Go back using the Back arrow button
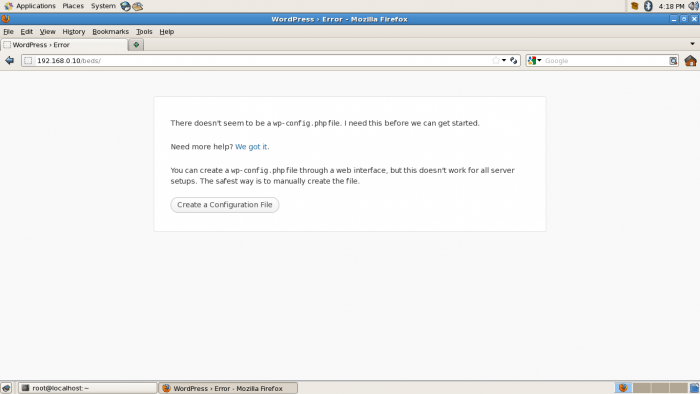This screenshot has width=700, height=394. click(9, 60)
